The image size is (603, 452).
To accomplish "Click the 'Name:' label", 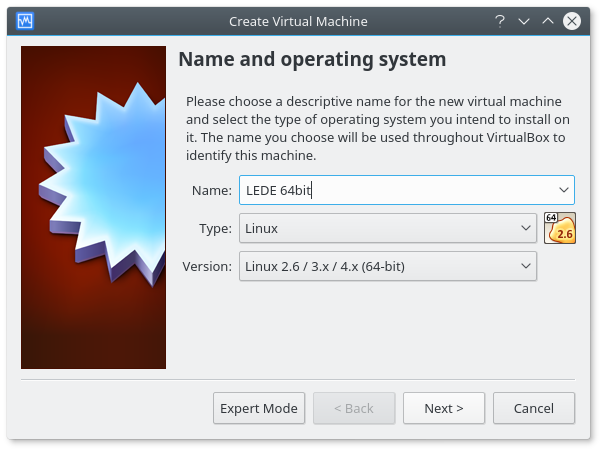I will pyautogui.click(x=212, y=190).
